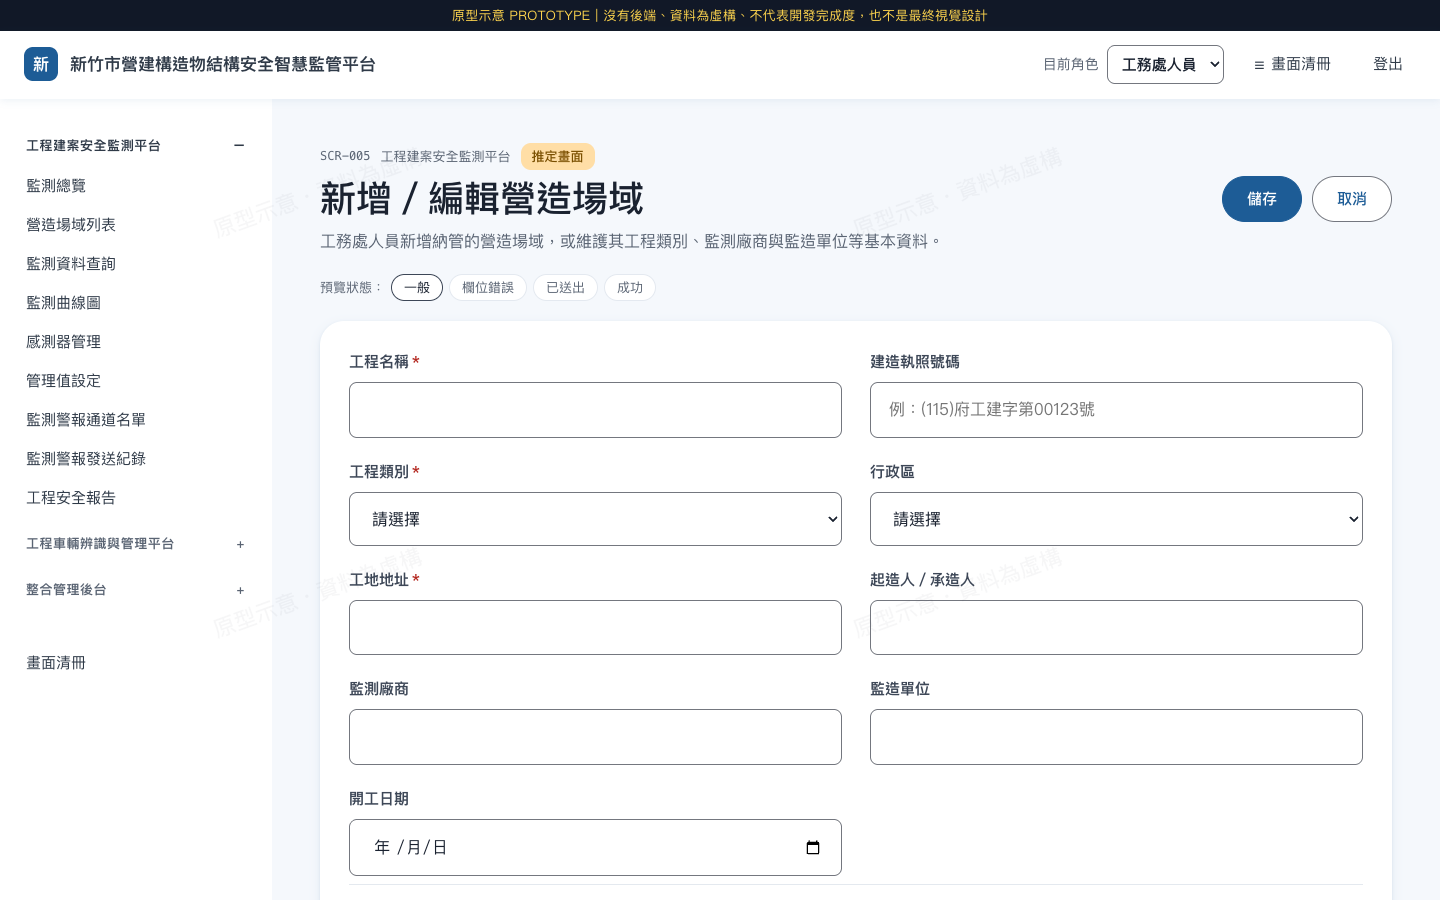The image size is (1440, 900).
Task: Click the 推定畫面 badge
Action: 558,157
